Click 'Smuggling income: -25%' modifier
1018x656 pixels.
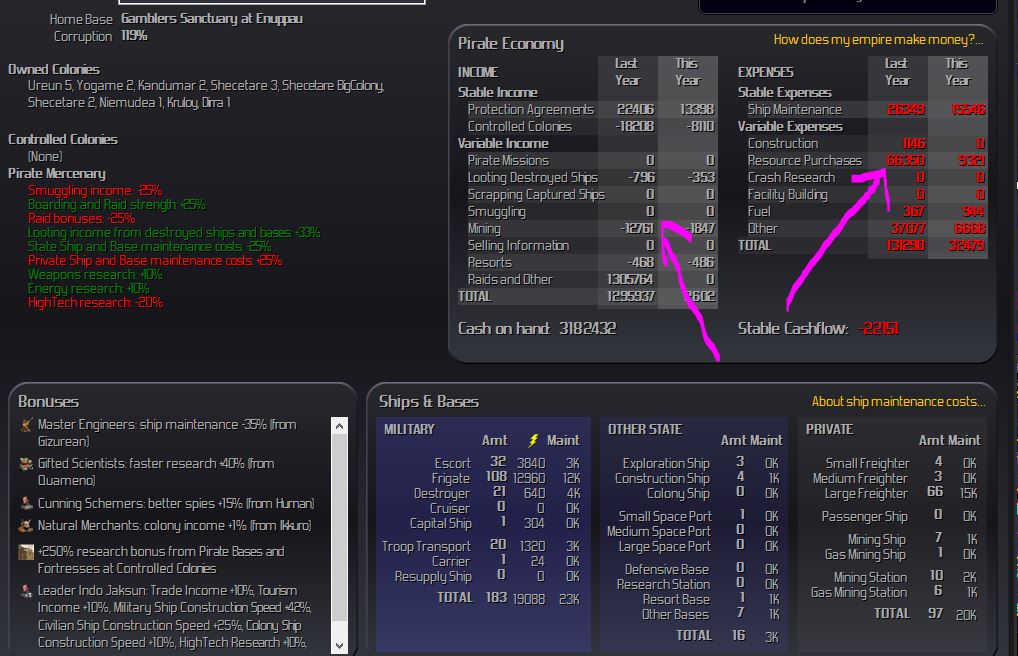(95, 190)
